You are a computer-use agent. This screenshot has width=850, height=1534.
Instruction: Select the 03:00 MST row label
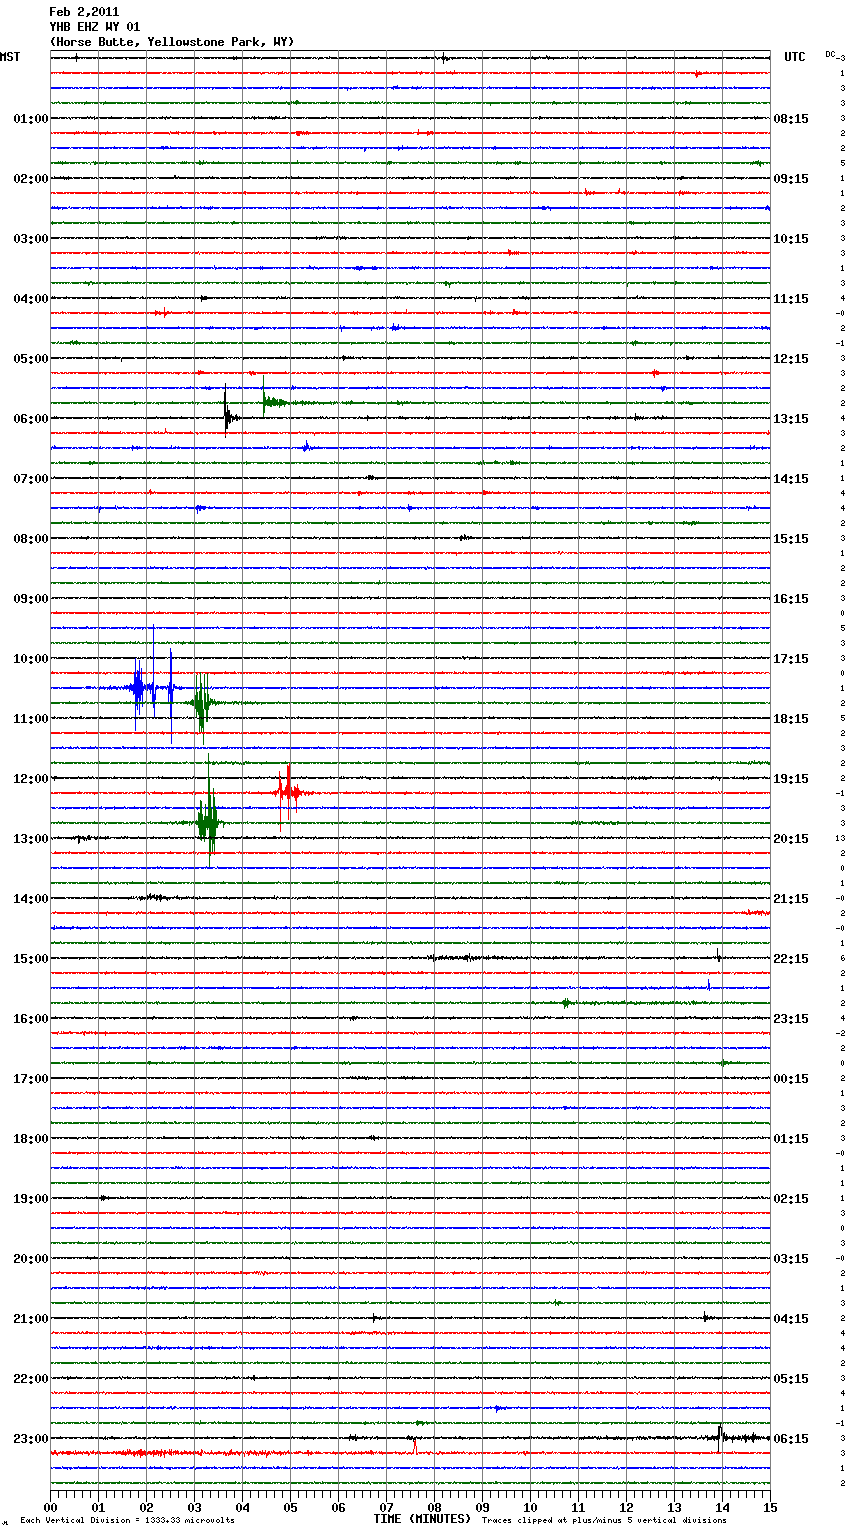[x=31, y=239]
